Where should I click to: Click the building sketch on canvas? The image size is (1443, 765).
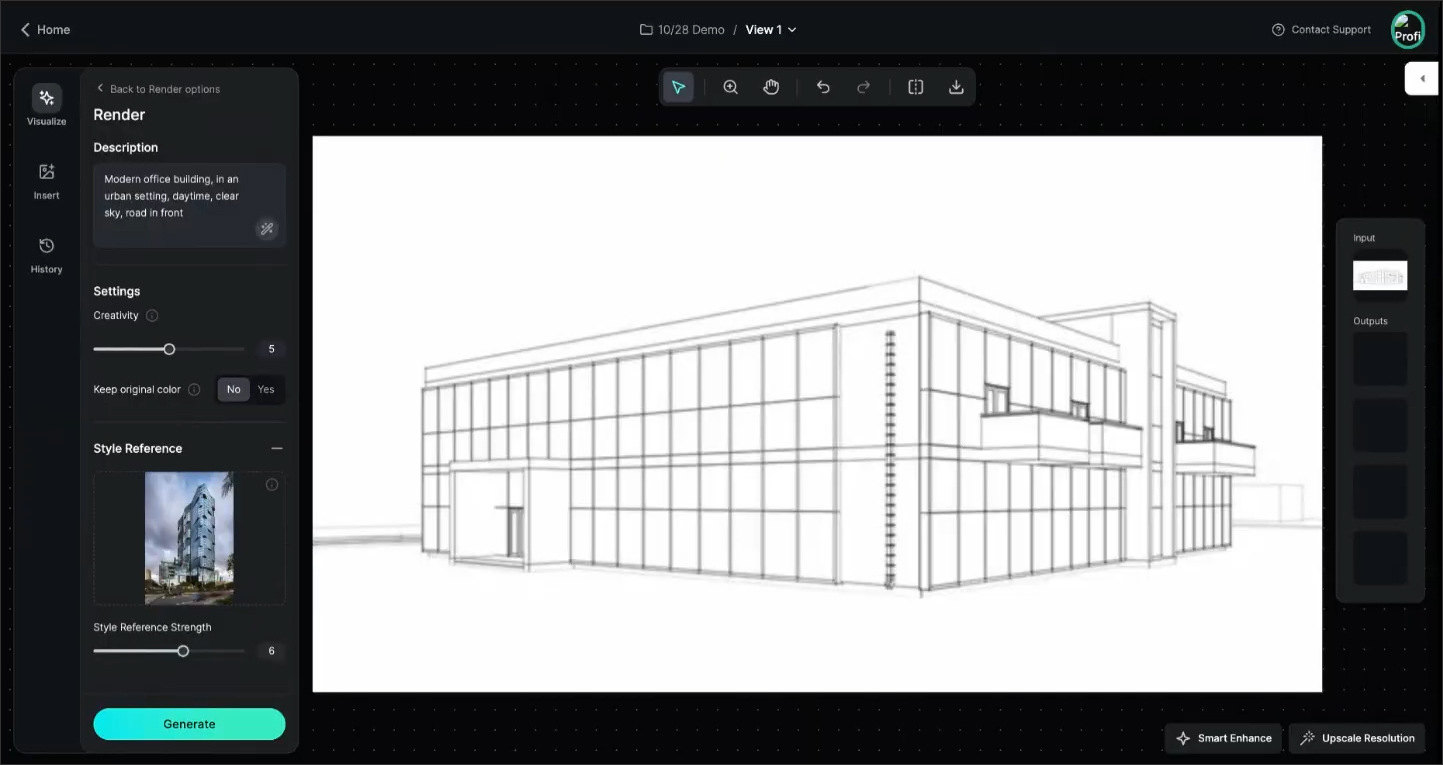[817, 414]
